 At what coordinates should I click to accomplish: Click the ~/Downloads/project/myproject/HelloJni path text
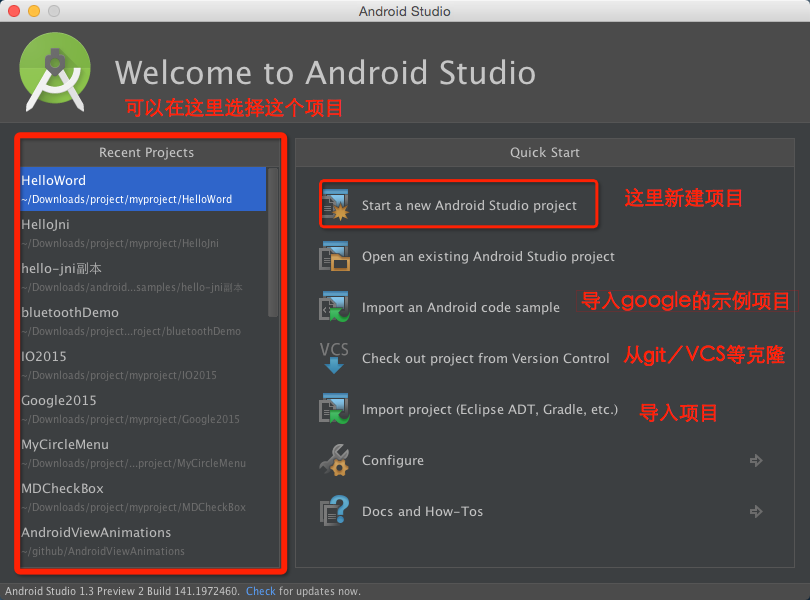120,243
